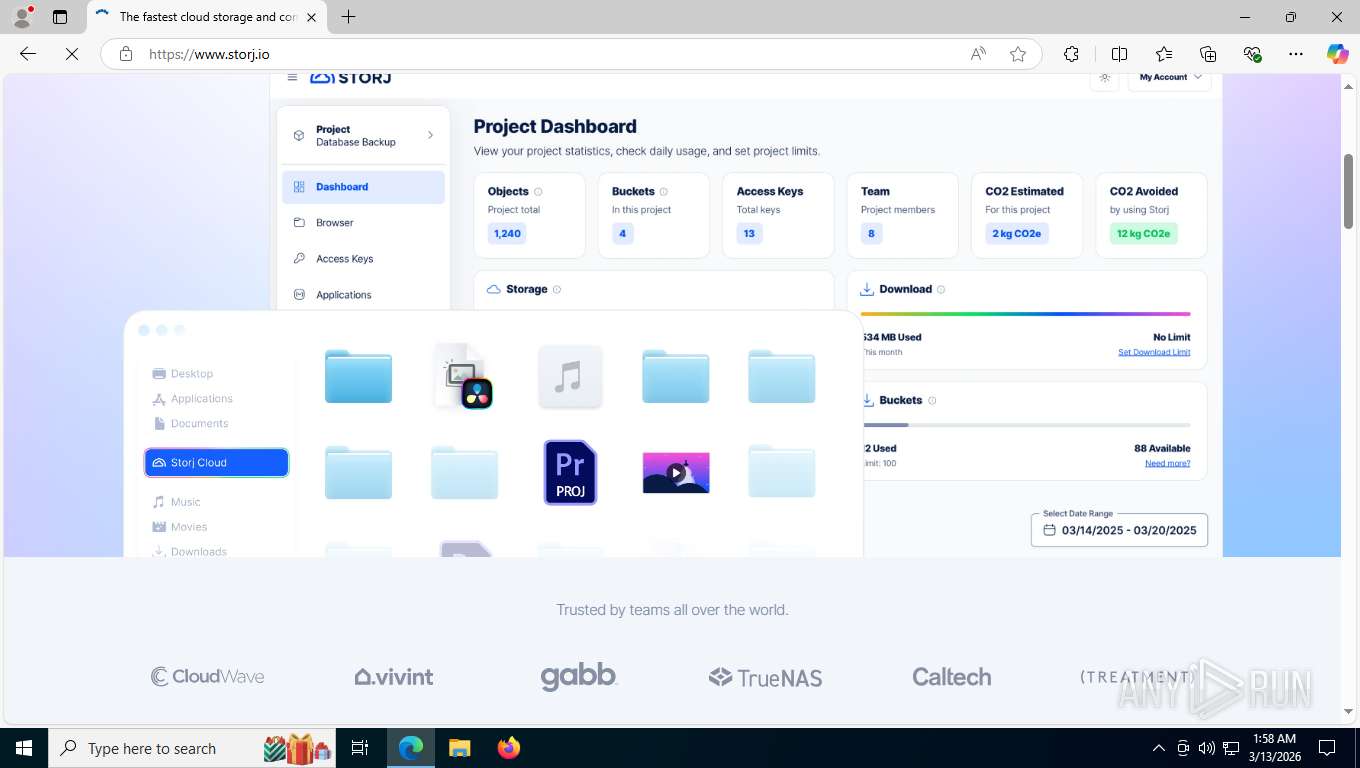Screen dimensions: 1360x768
Task: Click the vivint logo
Action: [394, 677]
